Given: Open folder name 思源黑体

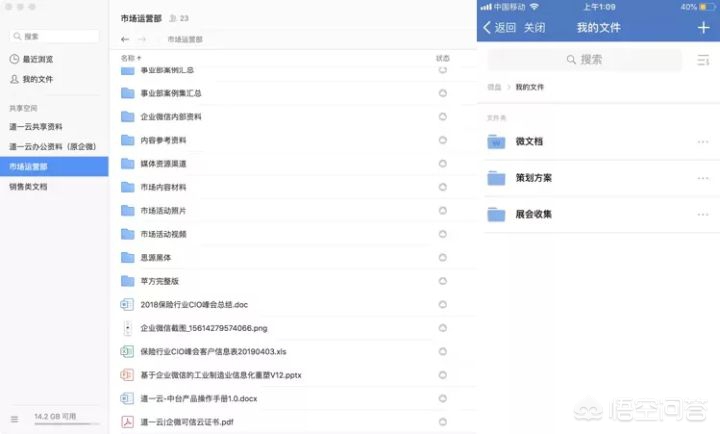Looking at the screenshot, I should pos(156,258).
